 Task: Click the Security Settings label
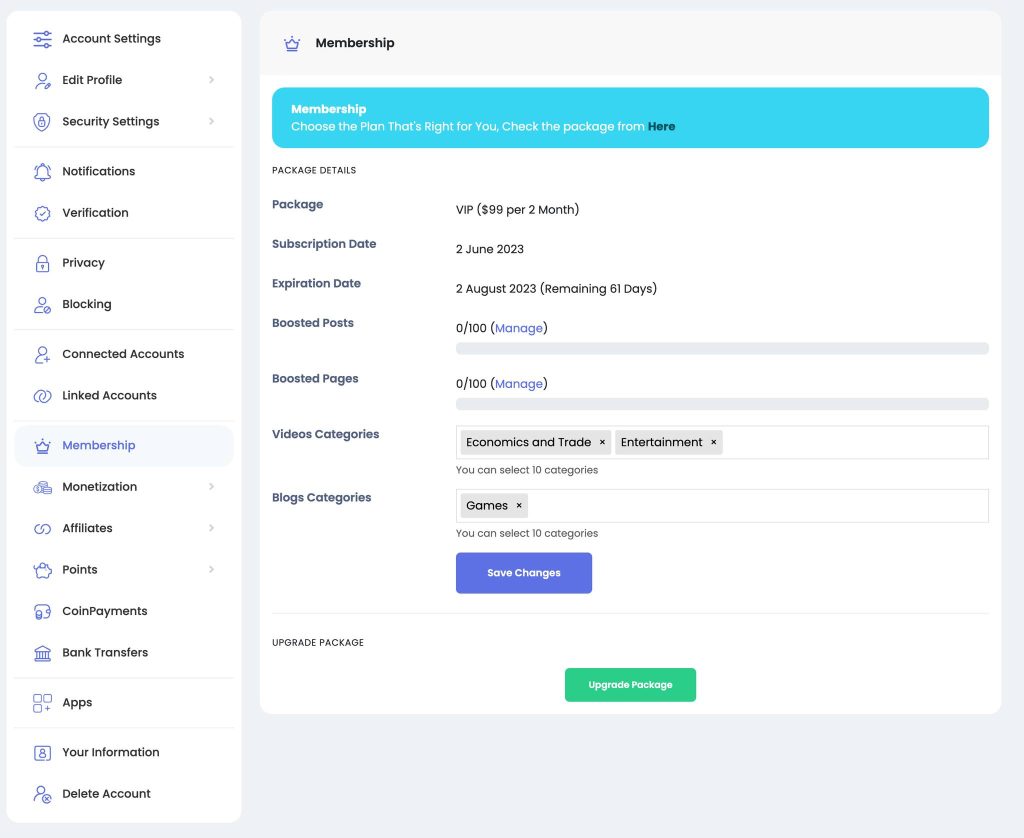tap(111, 121)
